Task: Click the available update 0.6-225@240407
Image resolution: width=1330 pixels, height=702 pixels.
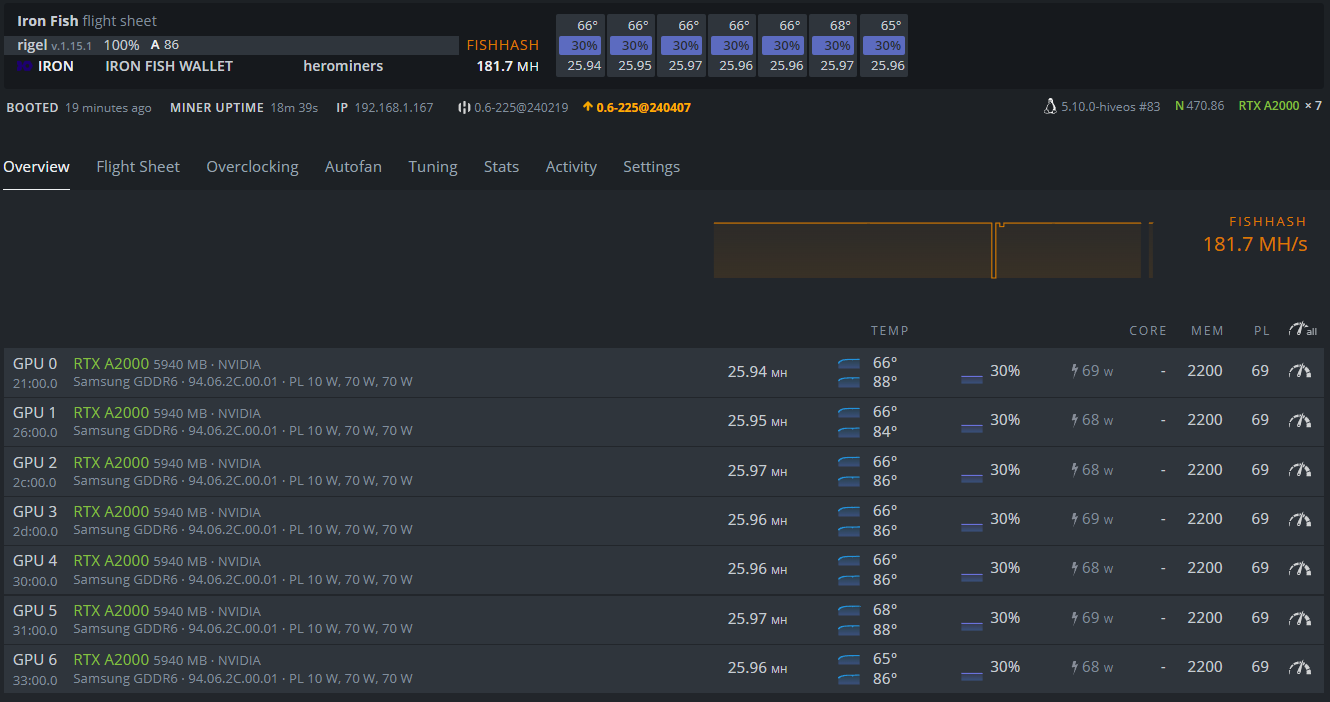Action: (x=643, y=107)
